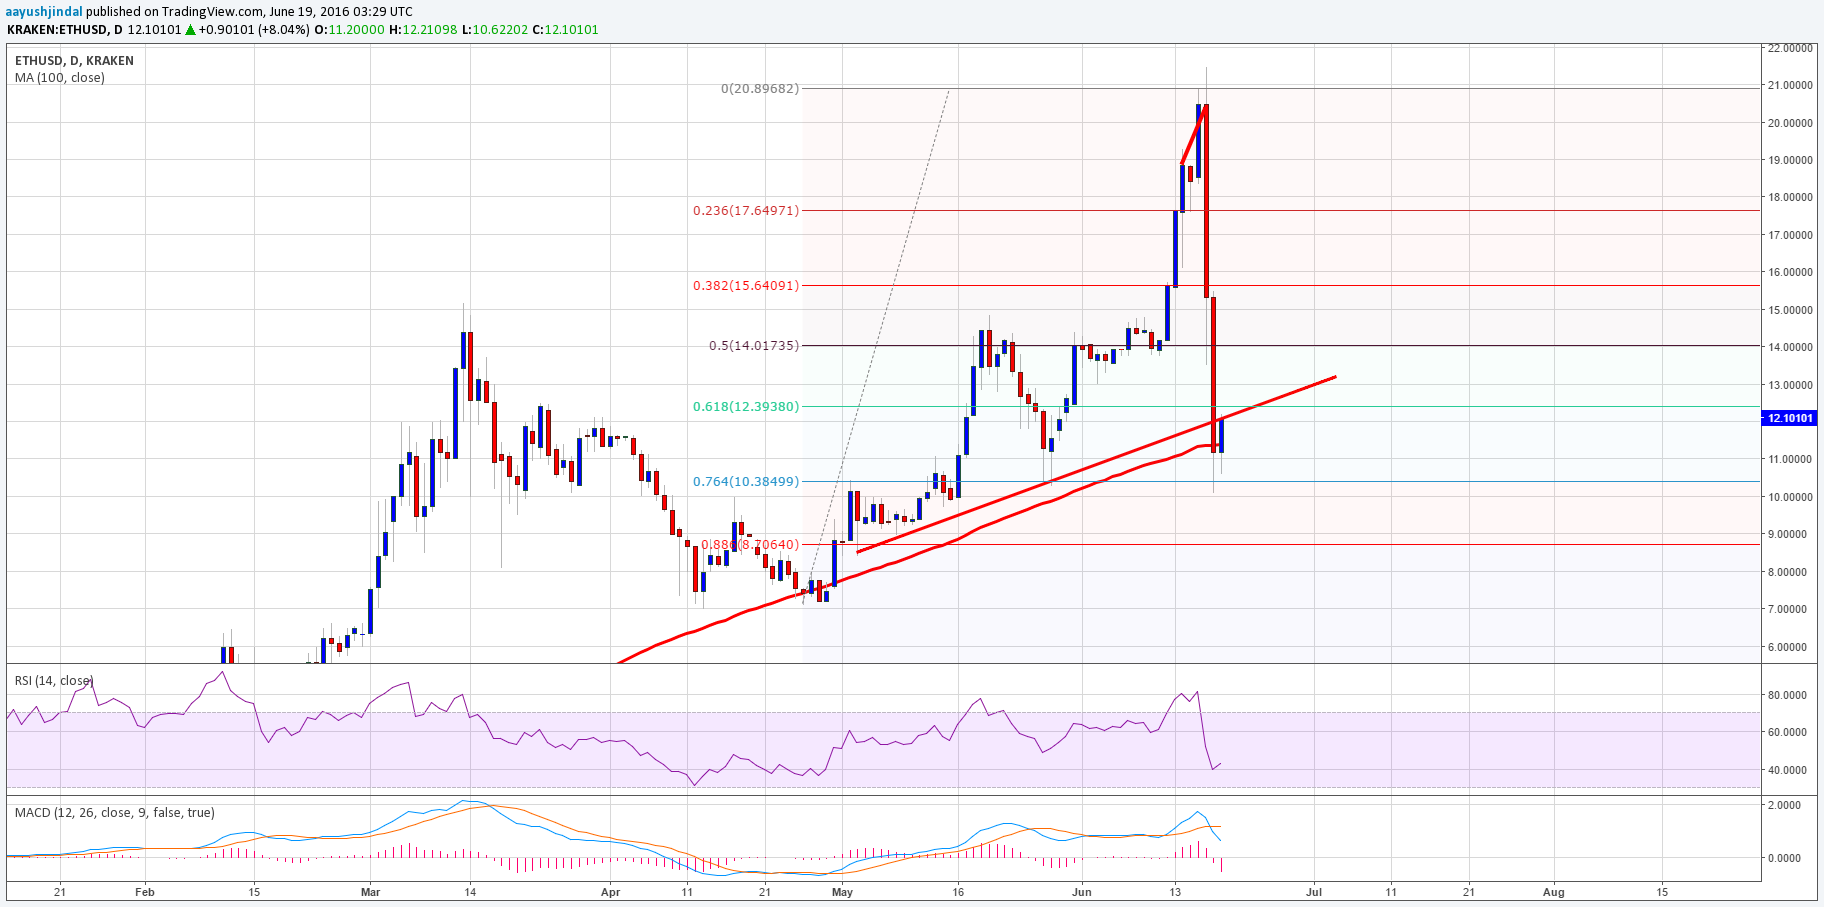
Task: Click the 0(20.89682) Fibonacci level label
Action: pyautogui.click(x=760, y=89)
